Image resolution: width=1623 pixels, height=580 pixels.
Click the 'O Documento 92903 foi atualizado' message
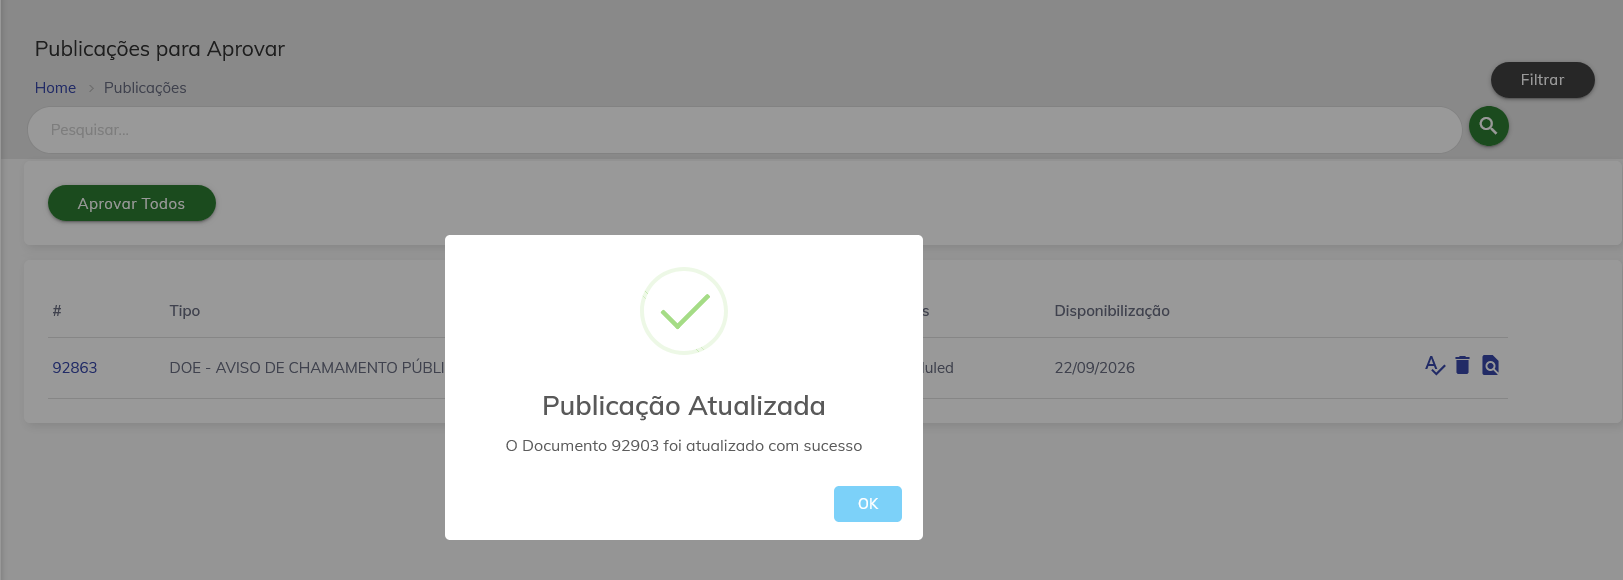tap(684, 446)
